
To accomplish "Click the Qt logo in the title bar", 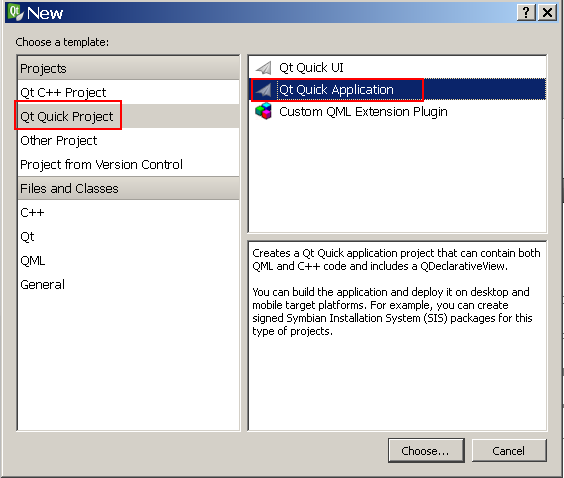I will [x=15, y=12].
